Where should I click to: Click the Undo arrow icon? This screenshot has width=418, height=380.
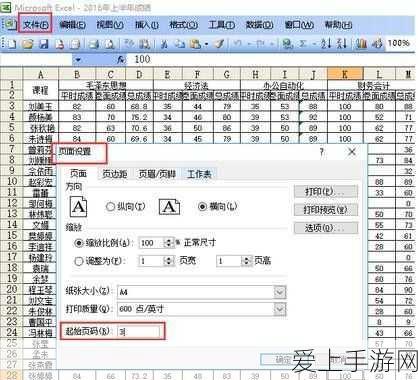point(238,43)
